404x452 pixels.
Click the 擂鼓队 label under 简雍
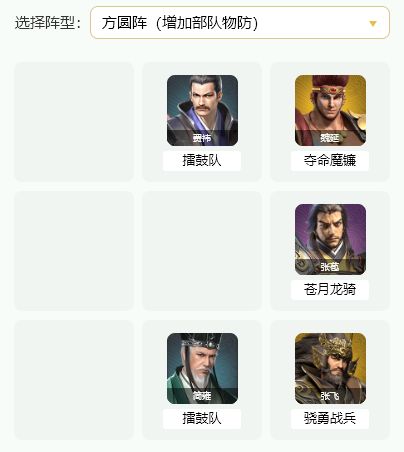click(x=202, y=419)
